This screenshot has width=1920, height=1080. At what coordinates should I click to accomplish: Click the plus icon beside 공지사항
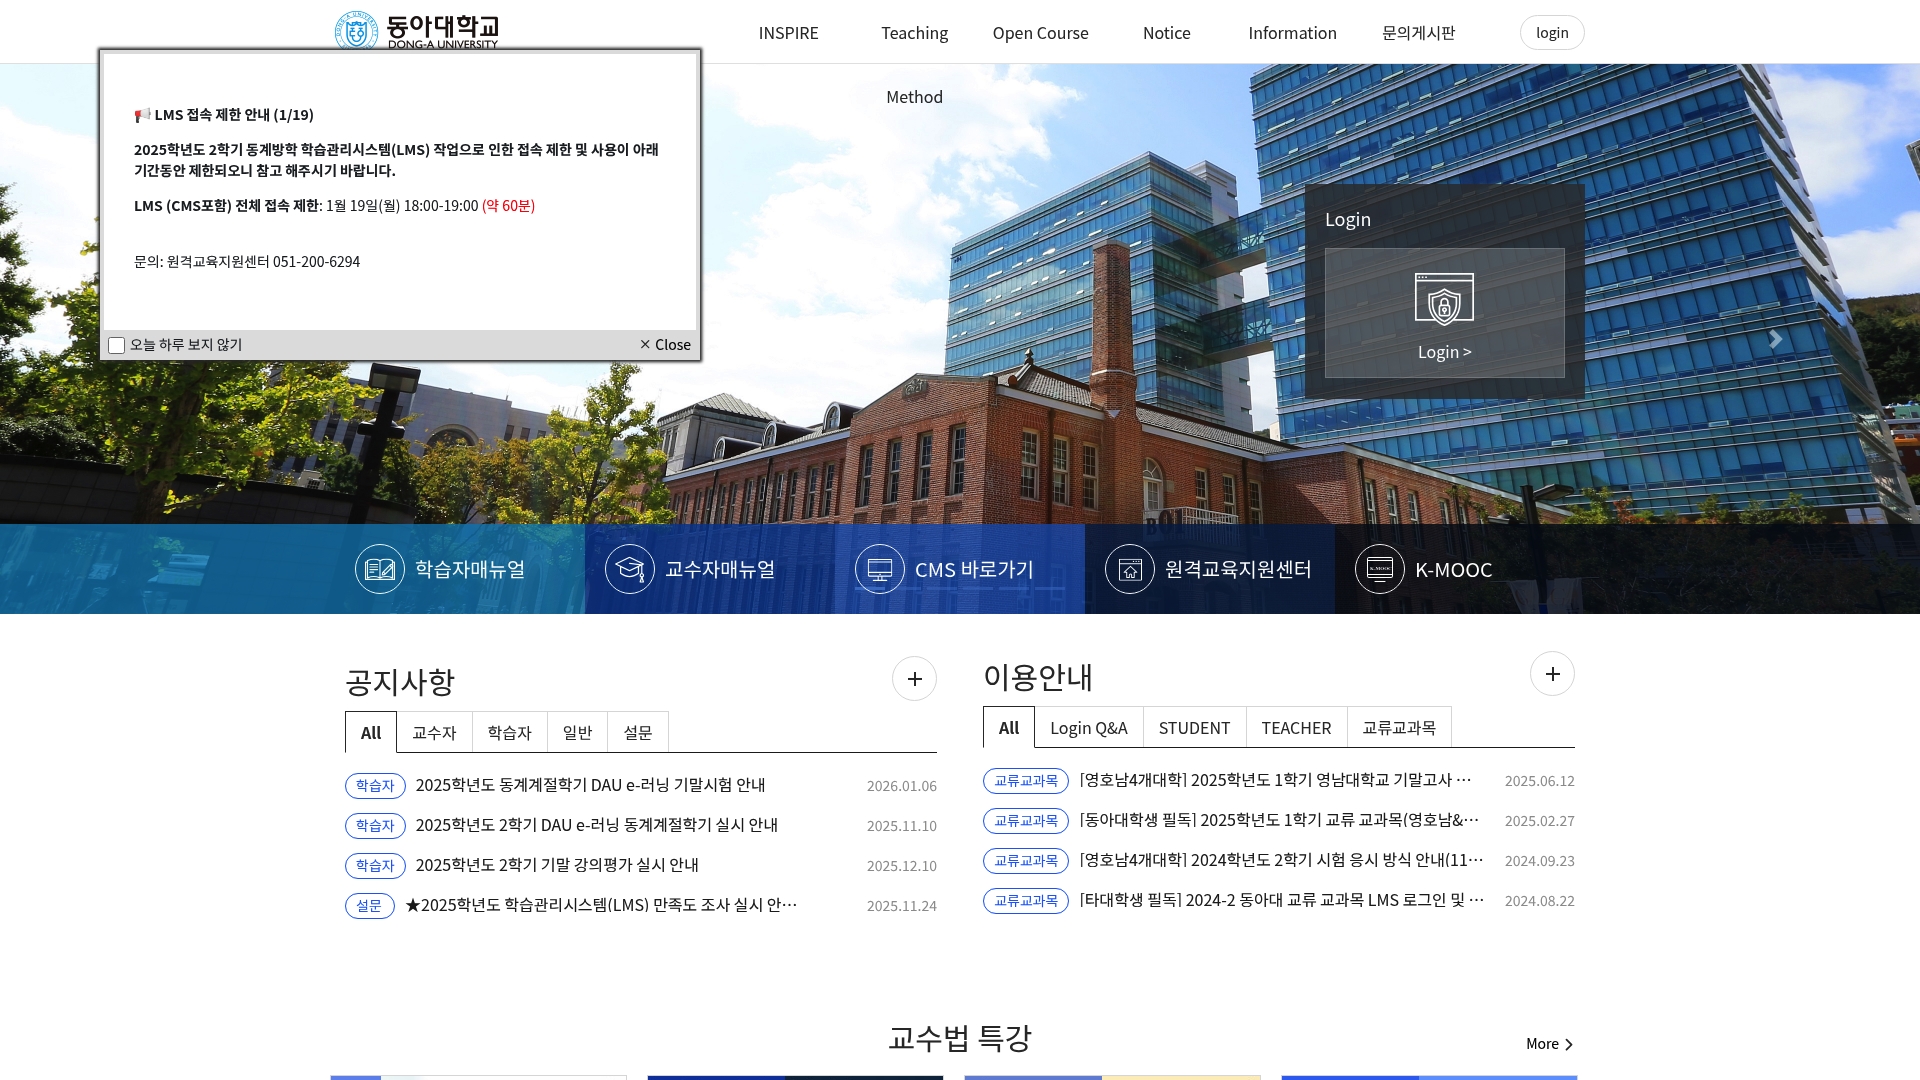click(x=913, y=678)
